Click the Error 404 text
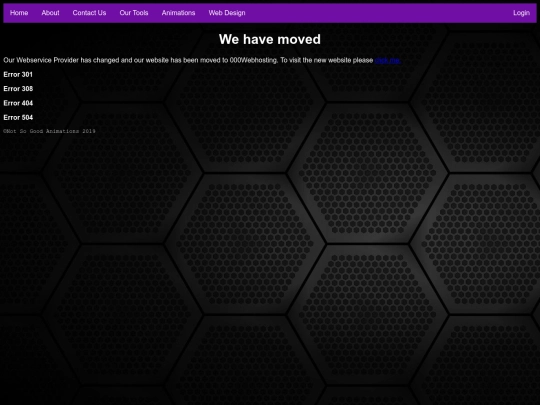Image resolution: width=540 pixels, height=405 pixels. click(18, 103)
